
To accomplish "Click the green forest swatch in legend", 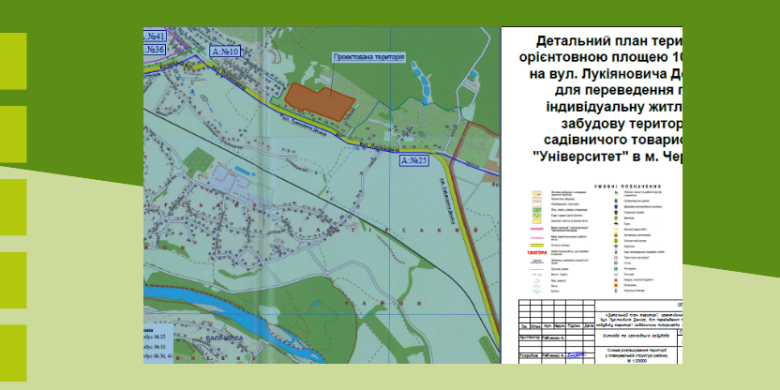I will coord(537,209).
